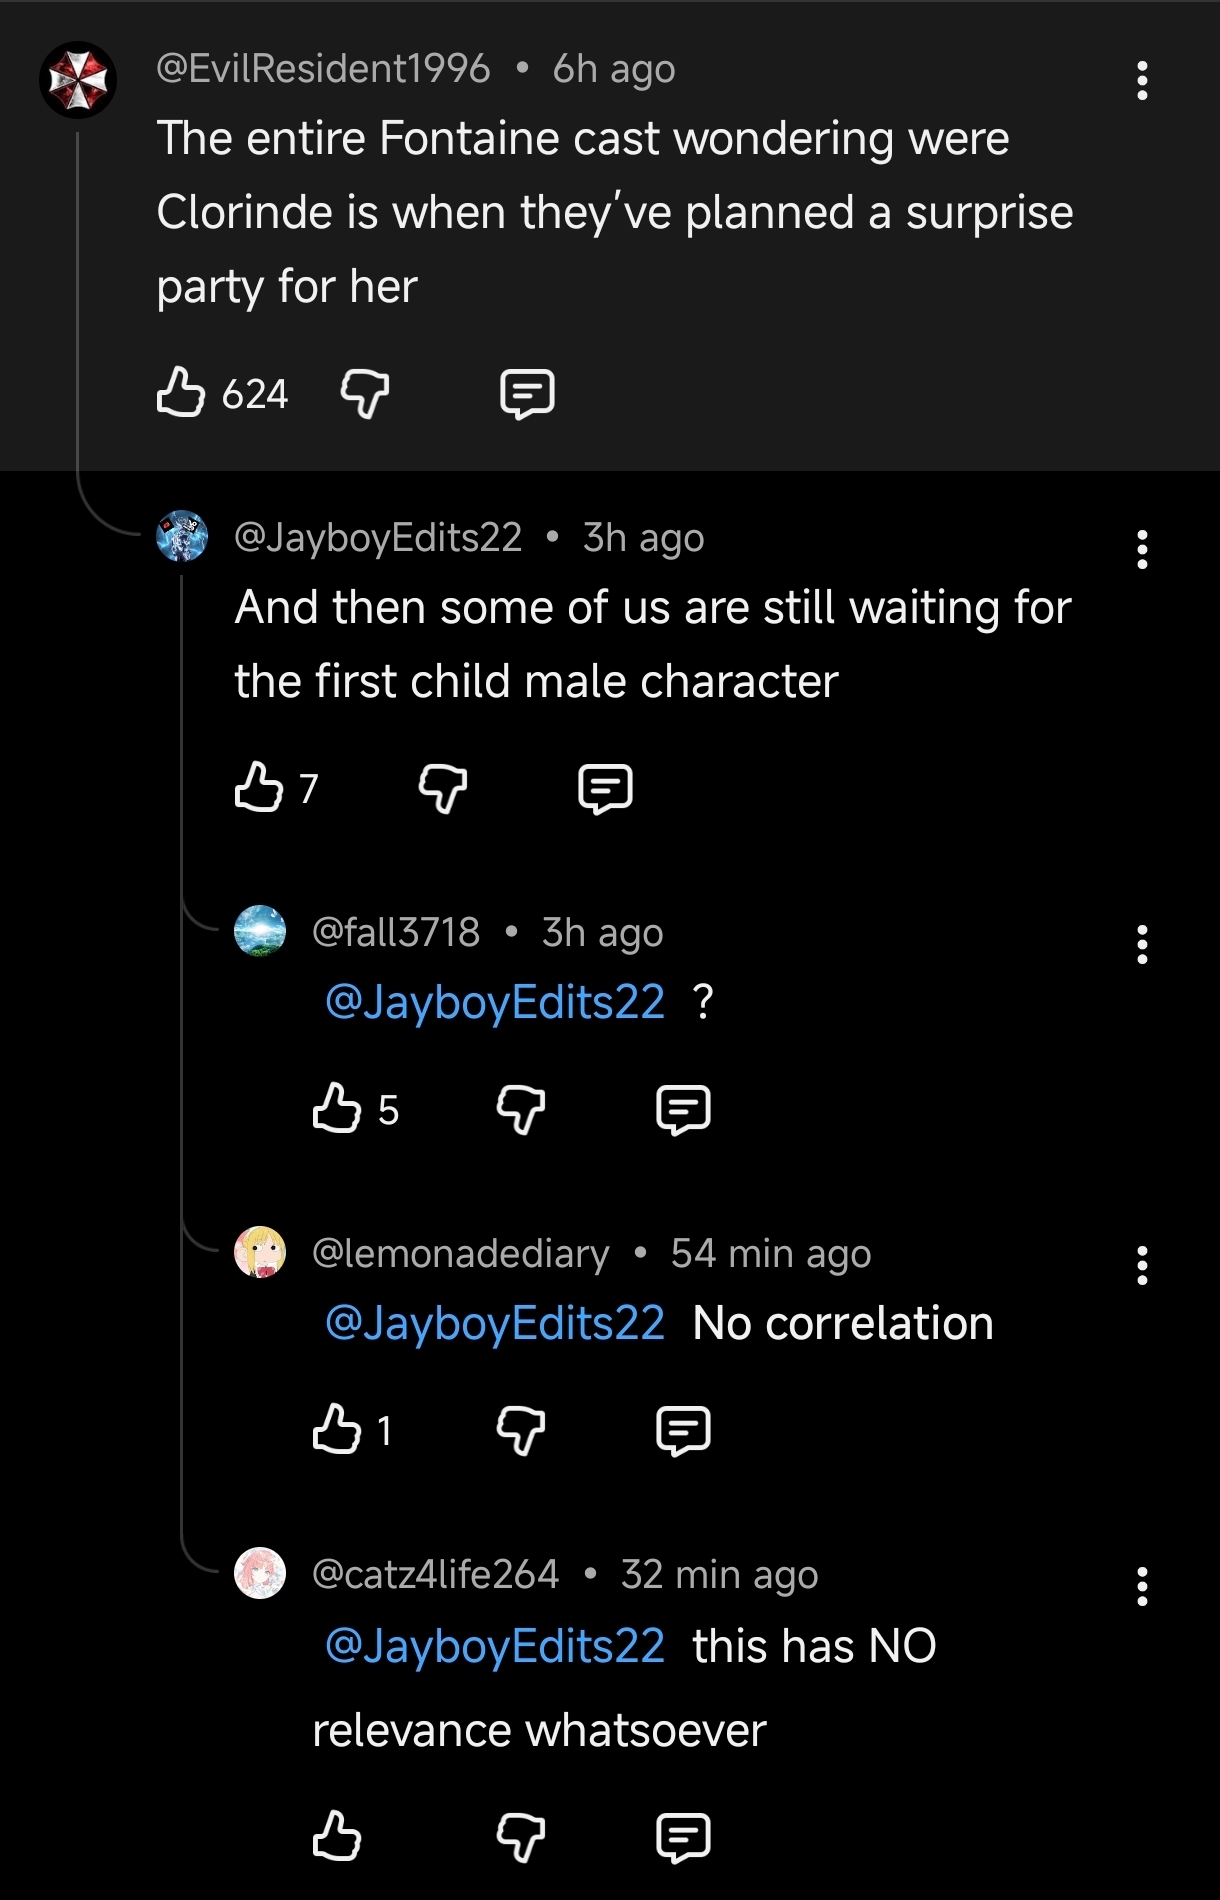
Task: Reply to lemonadediary's comment
Action: (x=683, y=1430)
